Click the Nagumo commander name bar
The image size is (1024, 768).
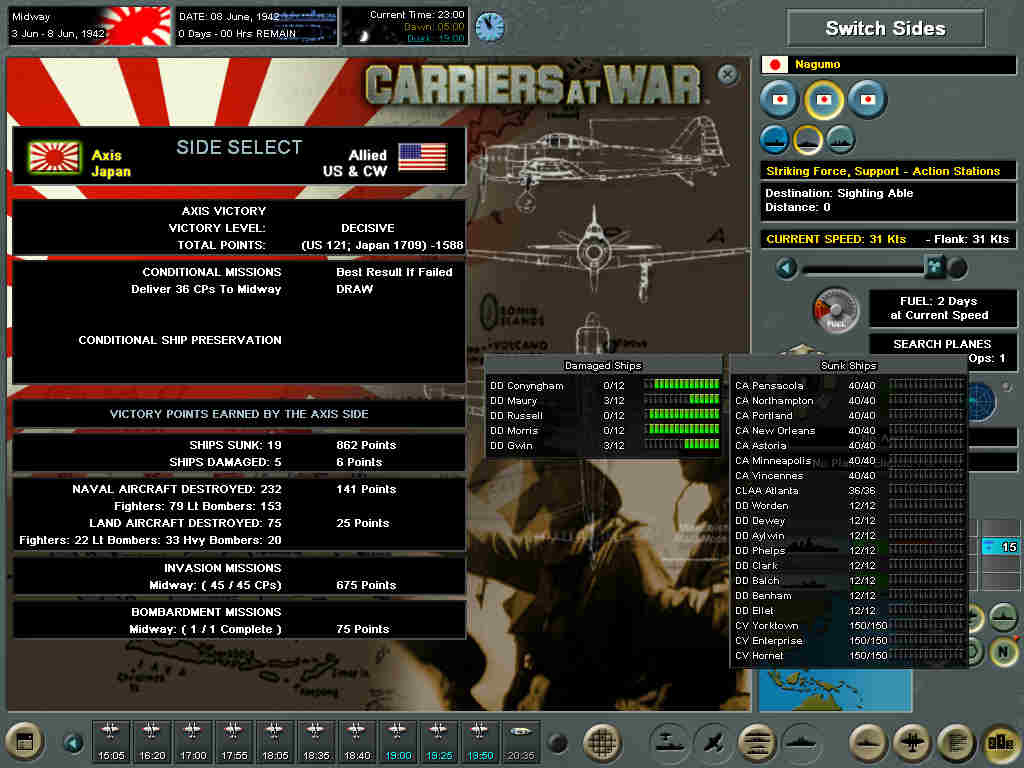[888, 65]
